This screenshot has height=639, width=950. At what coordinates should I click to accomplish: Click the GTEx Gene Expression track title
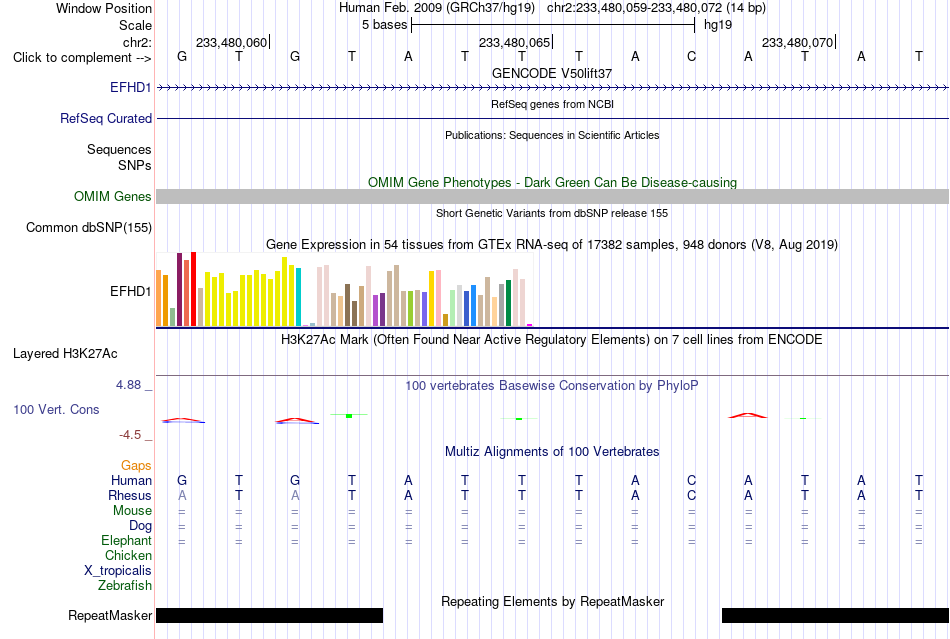552,245
